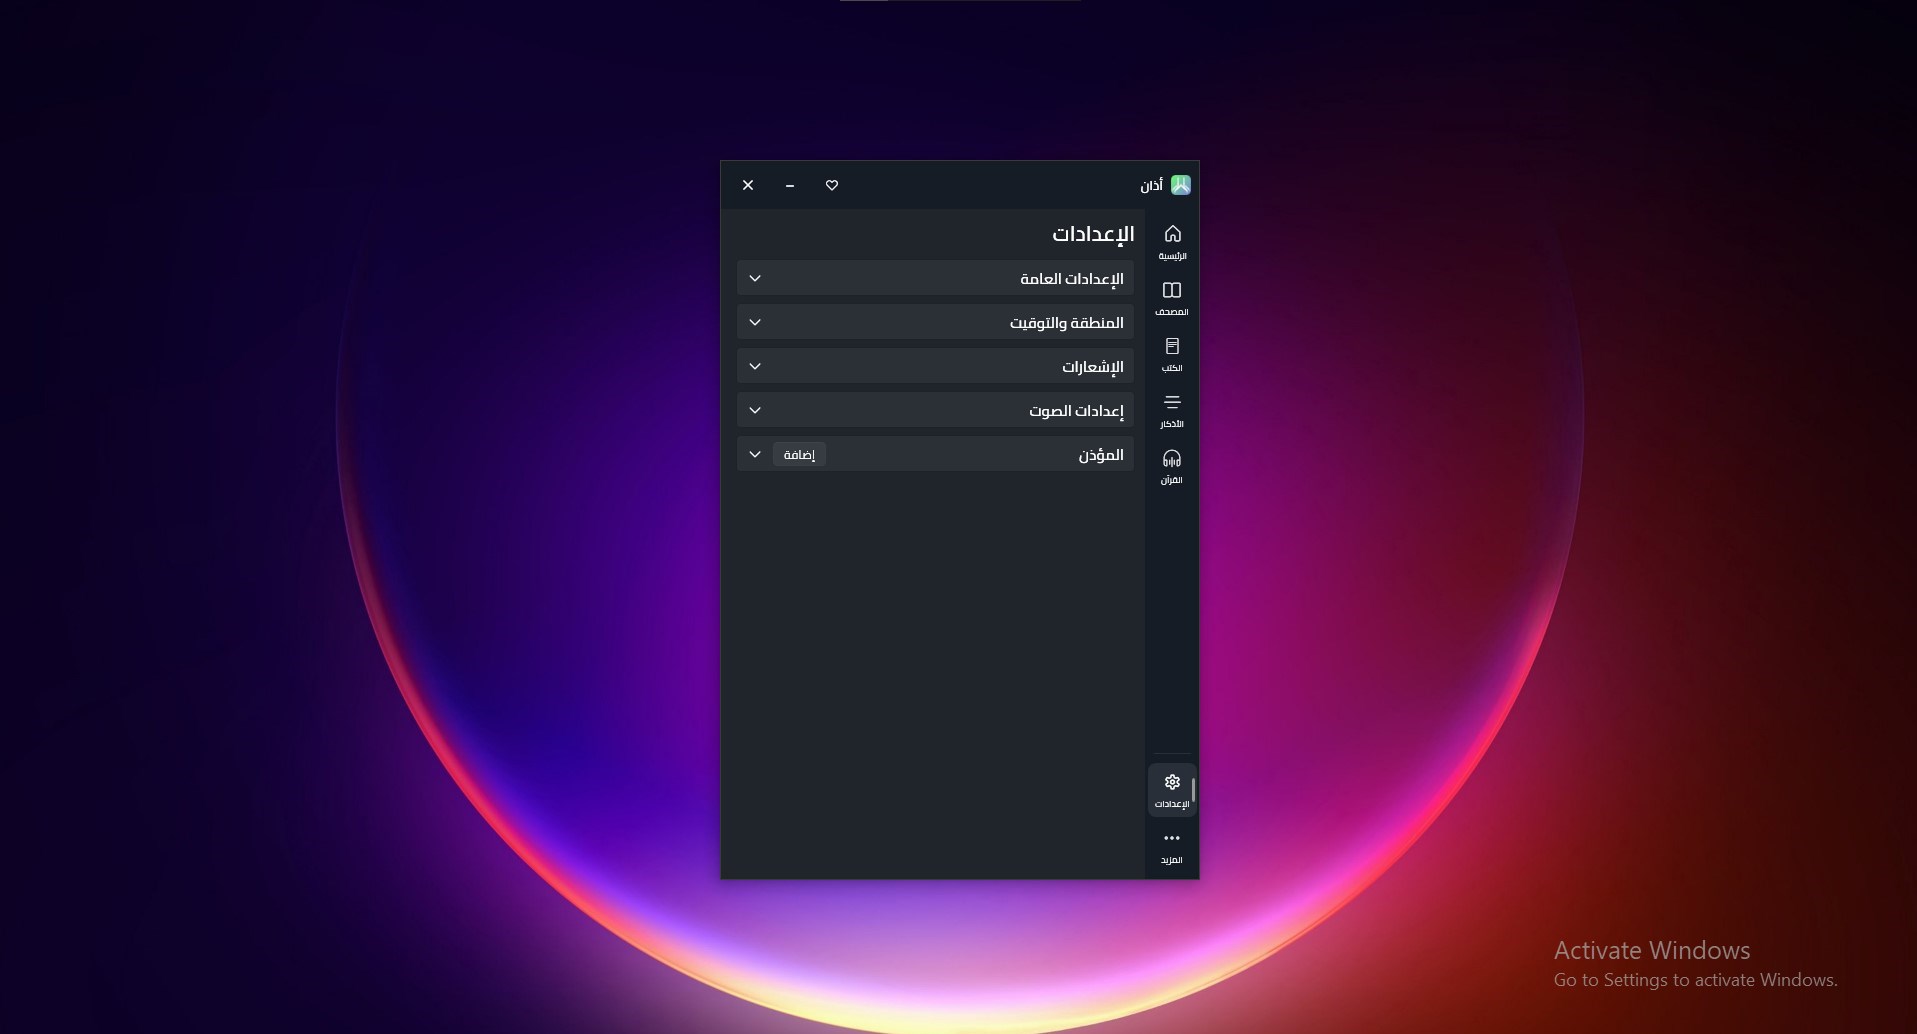Screen dimensions: 1917x1034
Task: Select المزيد from the navigation sidebar
Action: (x=1172, y=846)
